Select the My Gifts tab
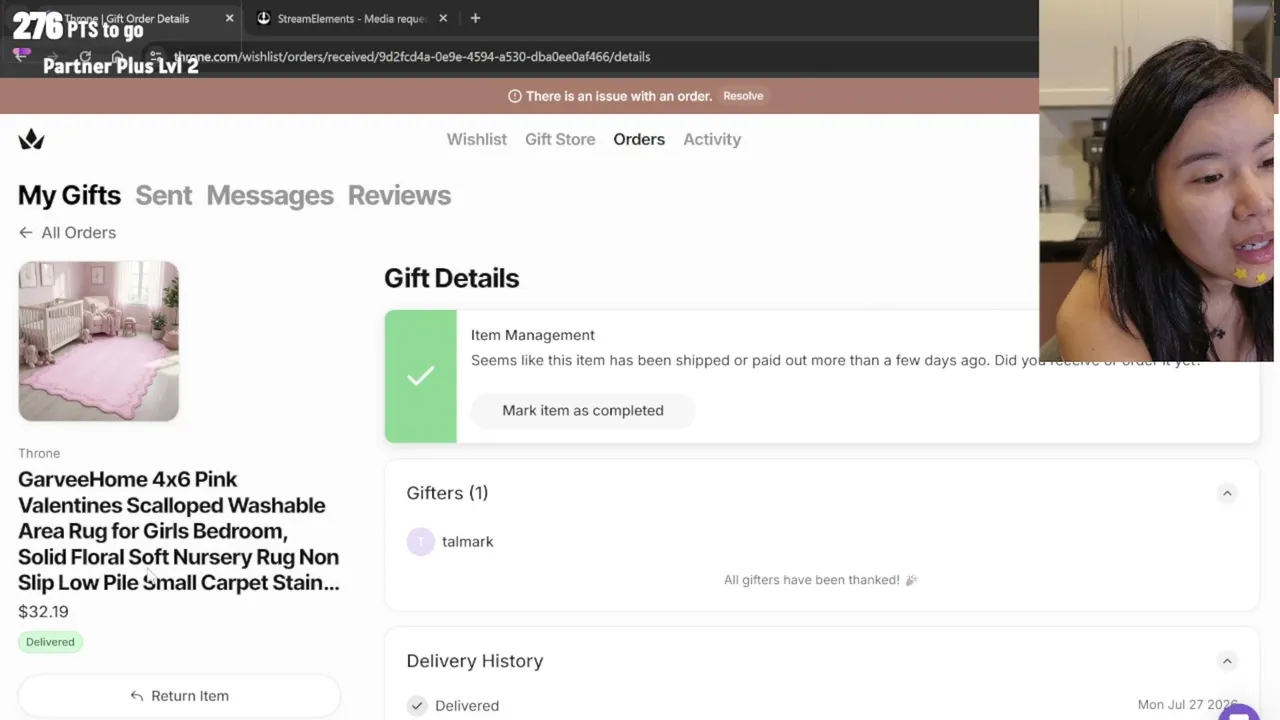This screenshot has width=1280, height=720. click(69, 195)
